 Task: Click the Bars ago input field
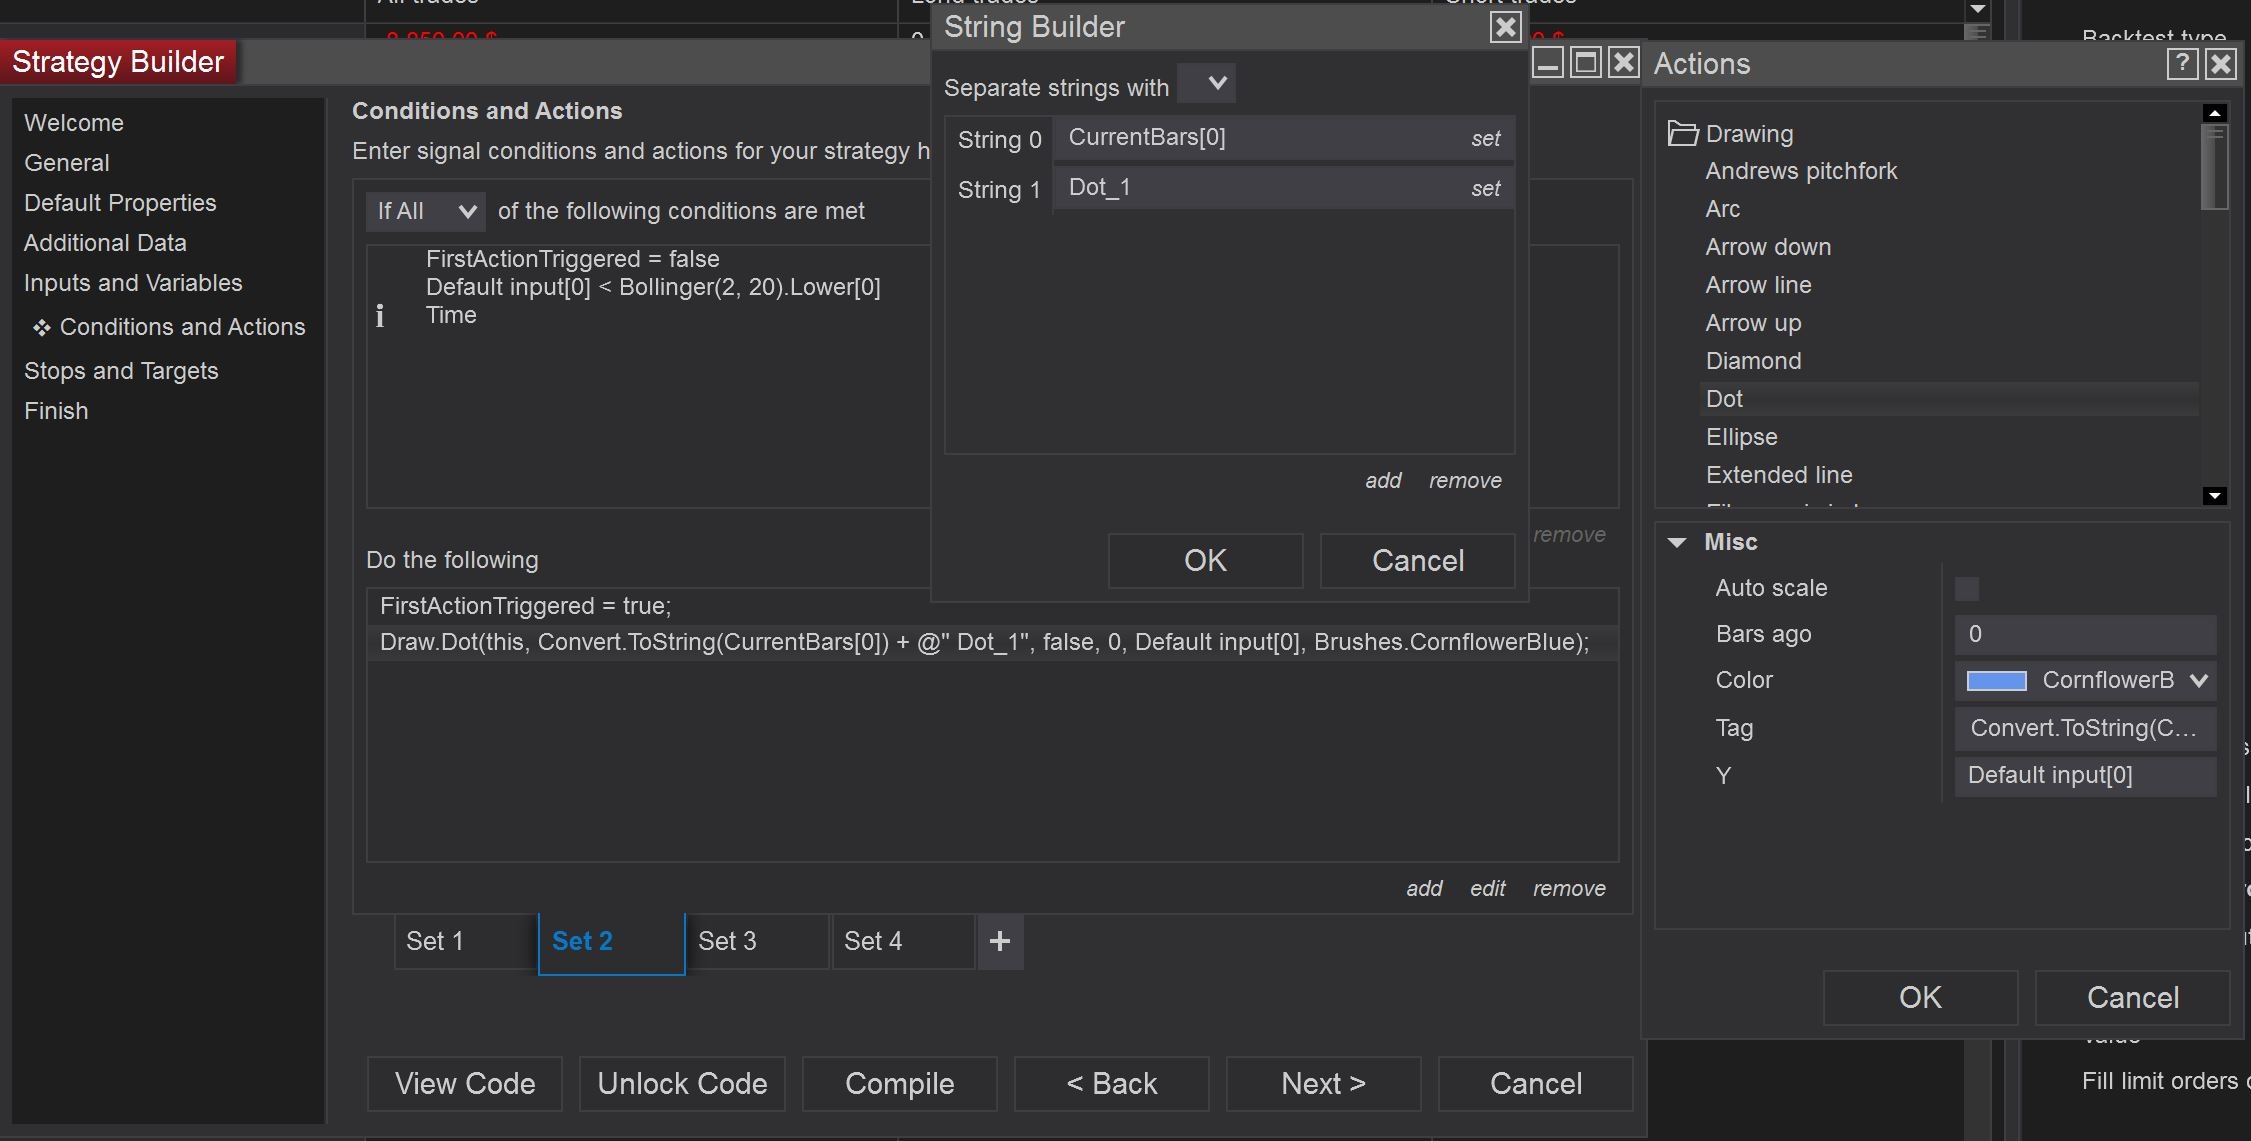(x=2085, y=634)
